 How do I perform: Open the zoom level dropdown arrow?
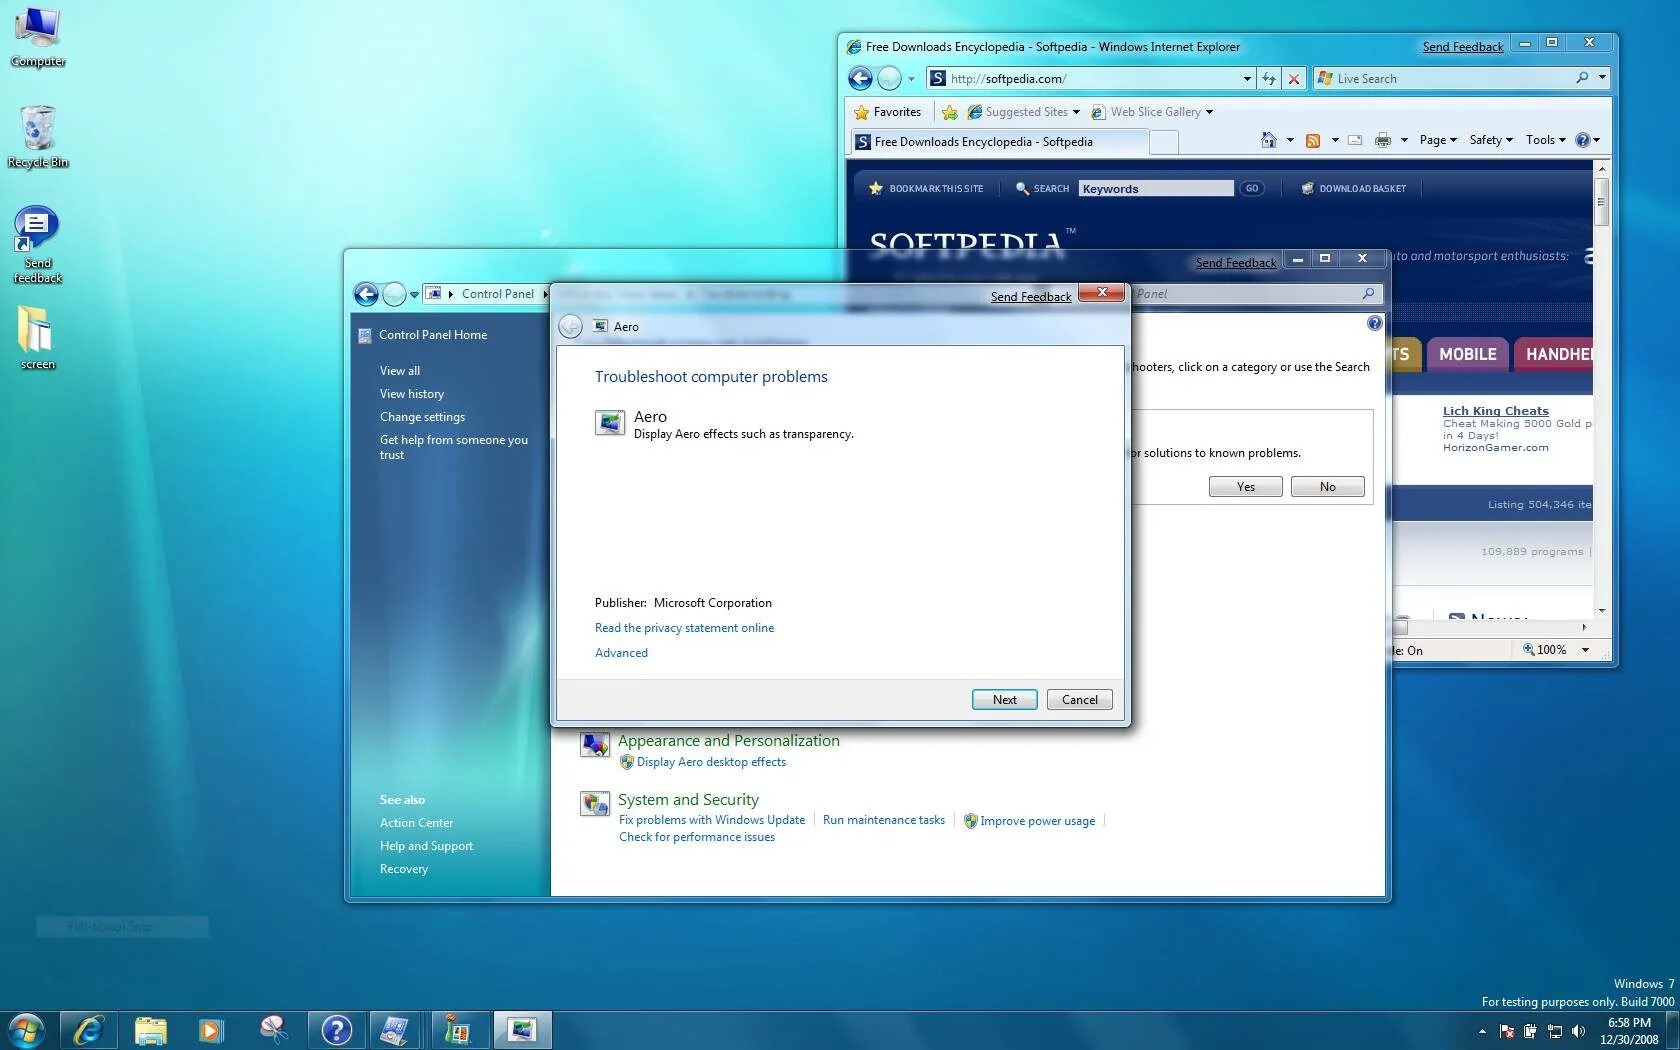pyautogui.click(x=1585, y=650)
